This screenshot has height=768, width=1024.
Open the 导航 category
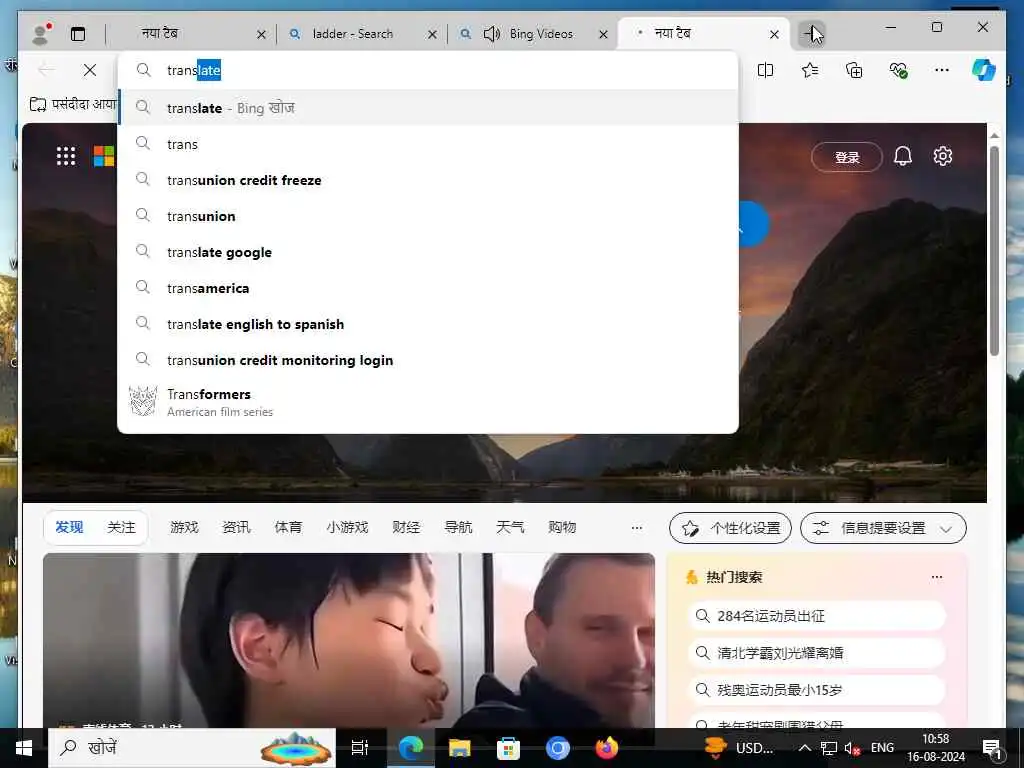[458, 527]
